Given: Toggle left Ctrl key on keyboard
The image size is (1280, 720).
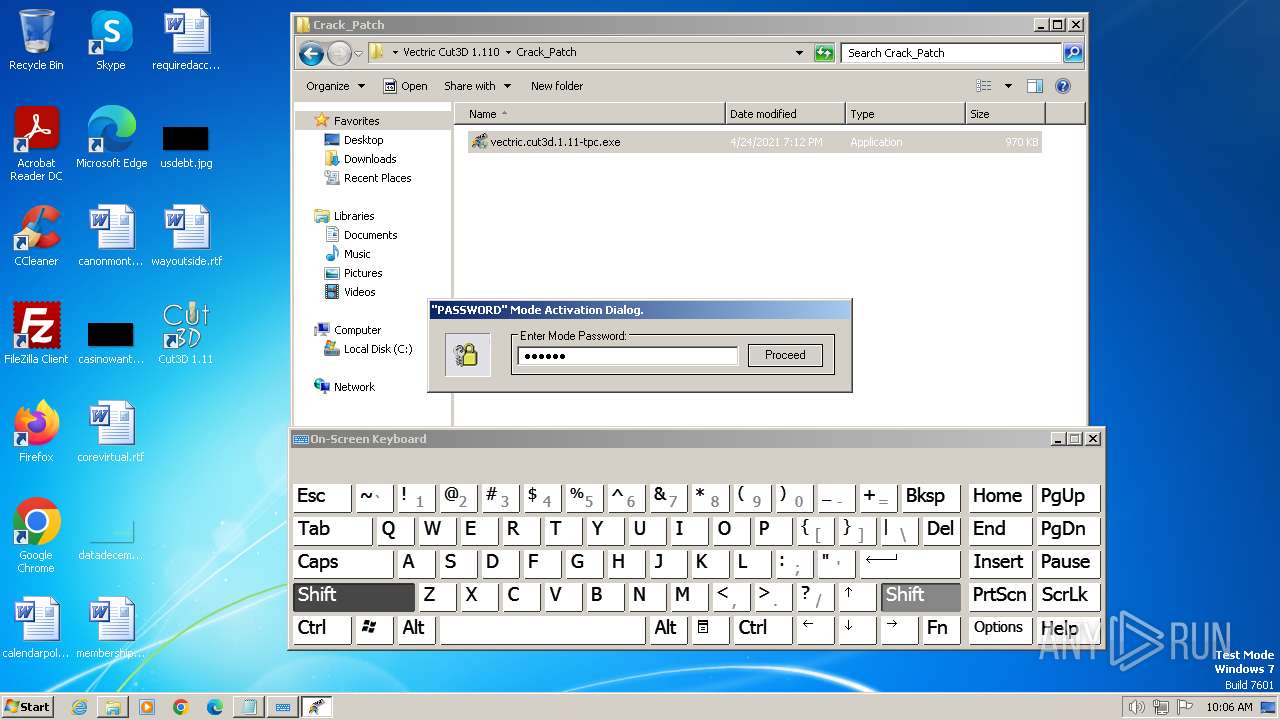Looking at the screenshot, I should coord(322,629).
